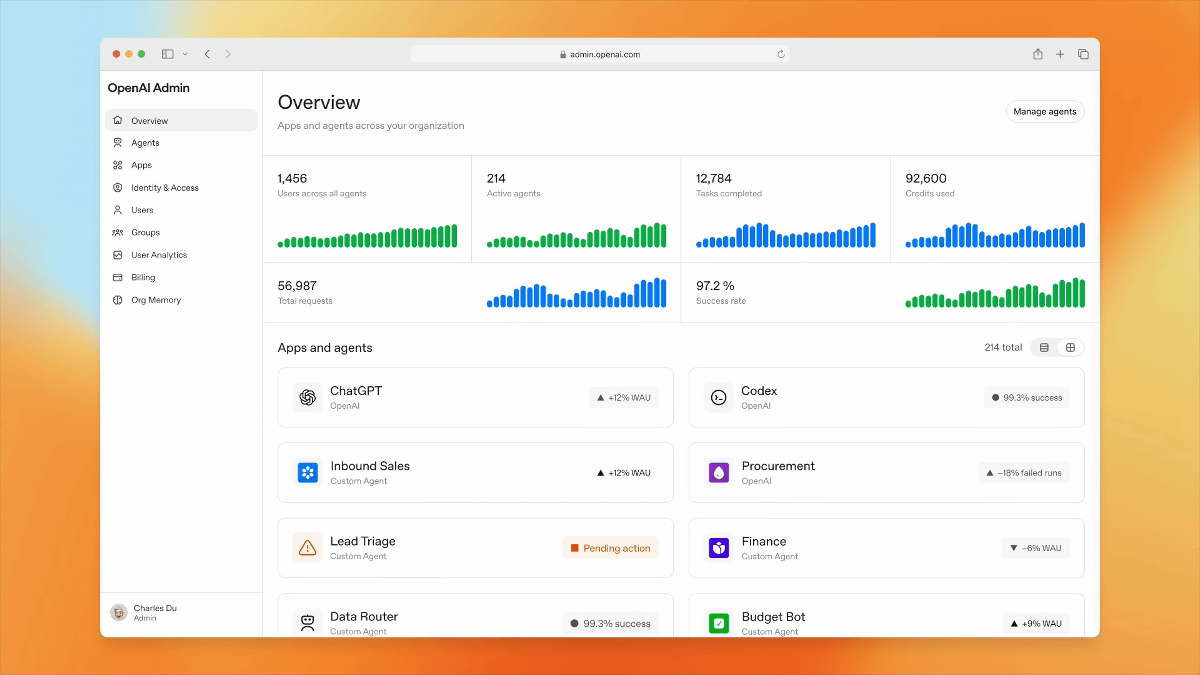The image size is (1200, 675).
Task: Click the Manage agents button
Action: (x=1044, y=112)
